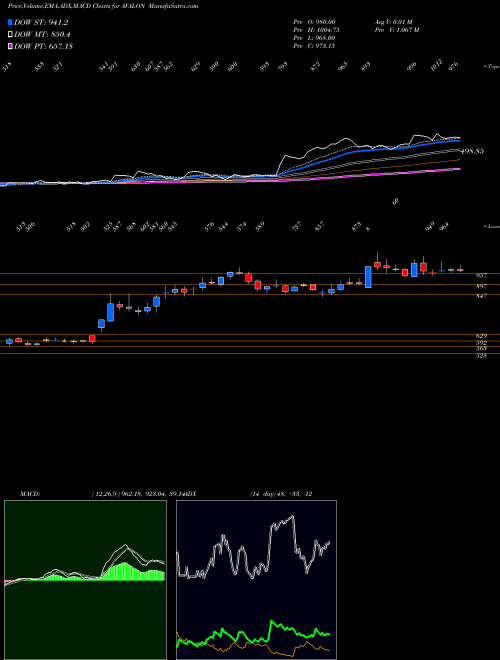Click inside the ADX indicator panel
Viewport: 500px width, 660px height.
[256, 580]
